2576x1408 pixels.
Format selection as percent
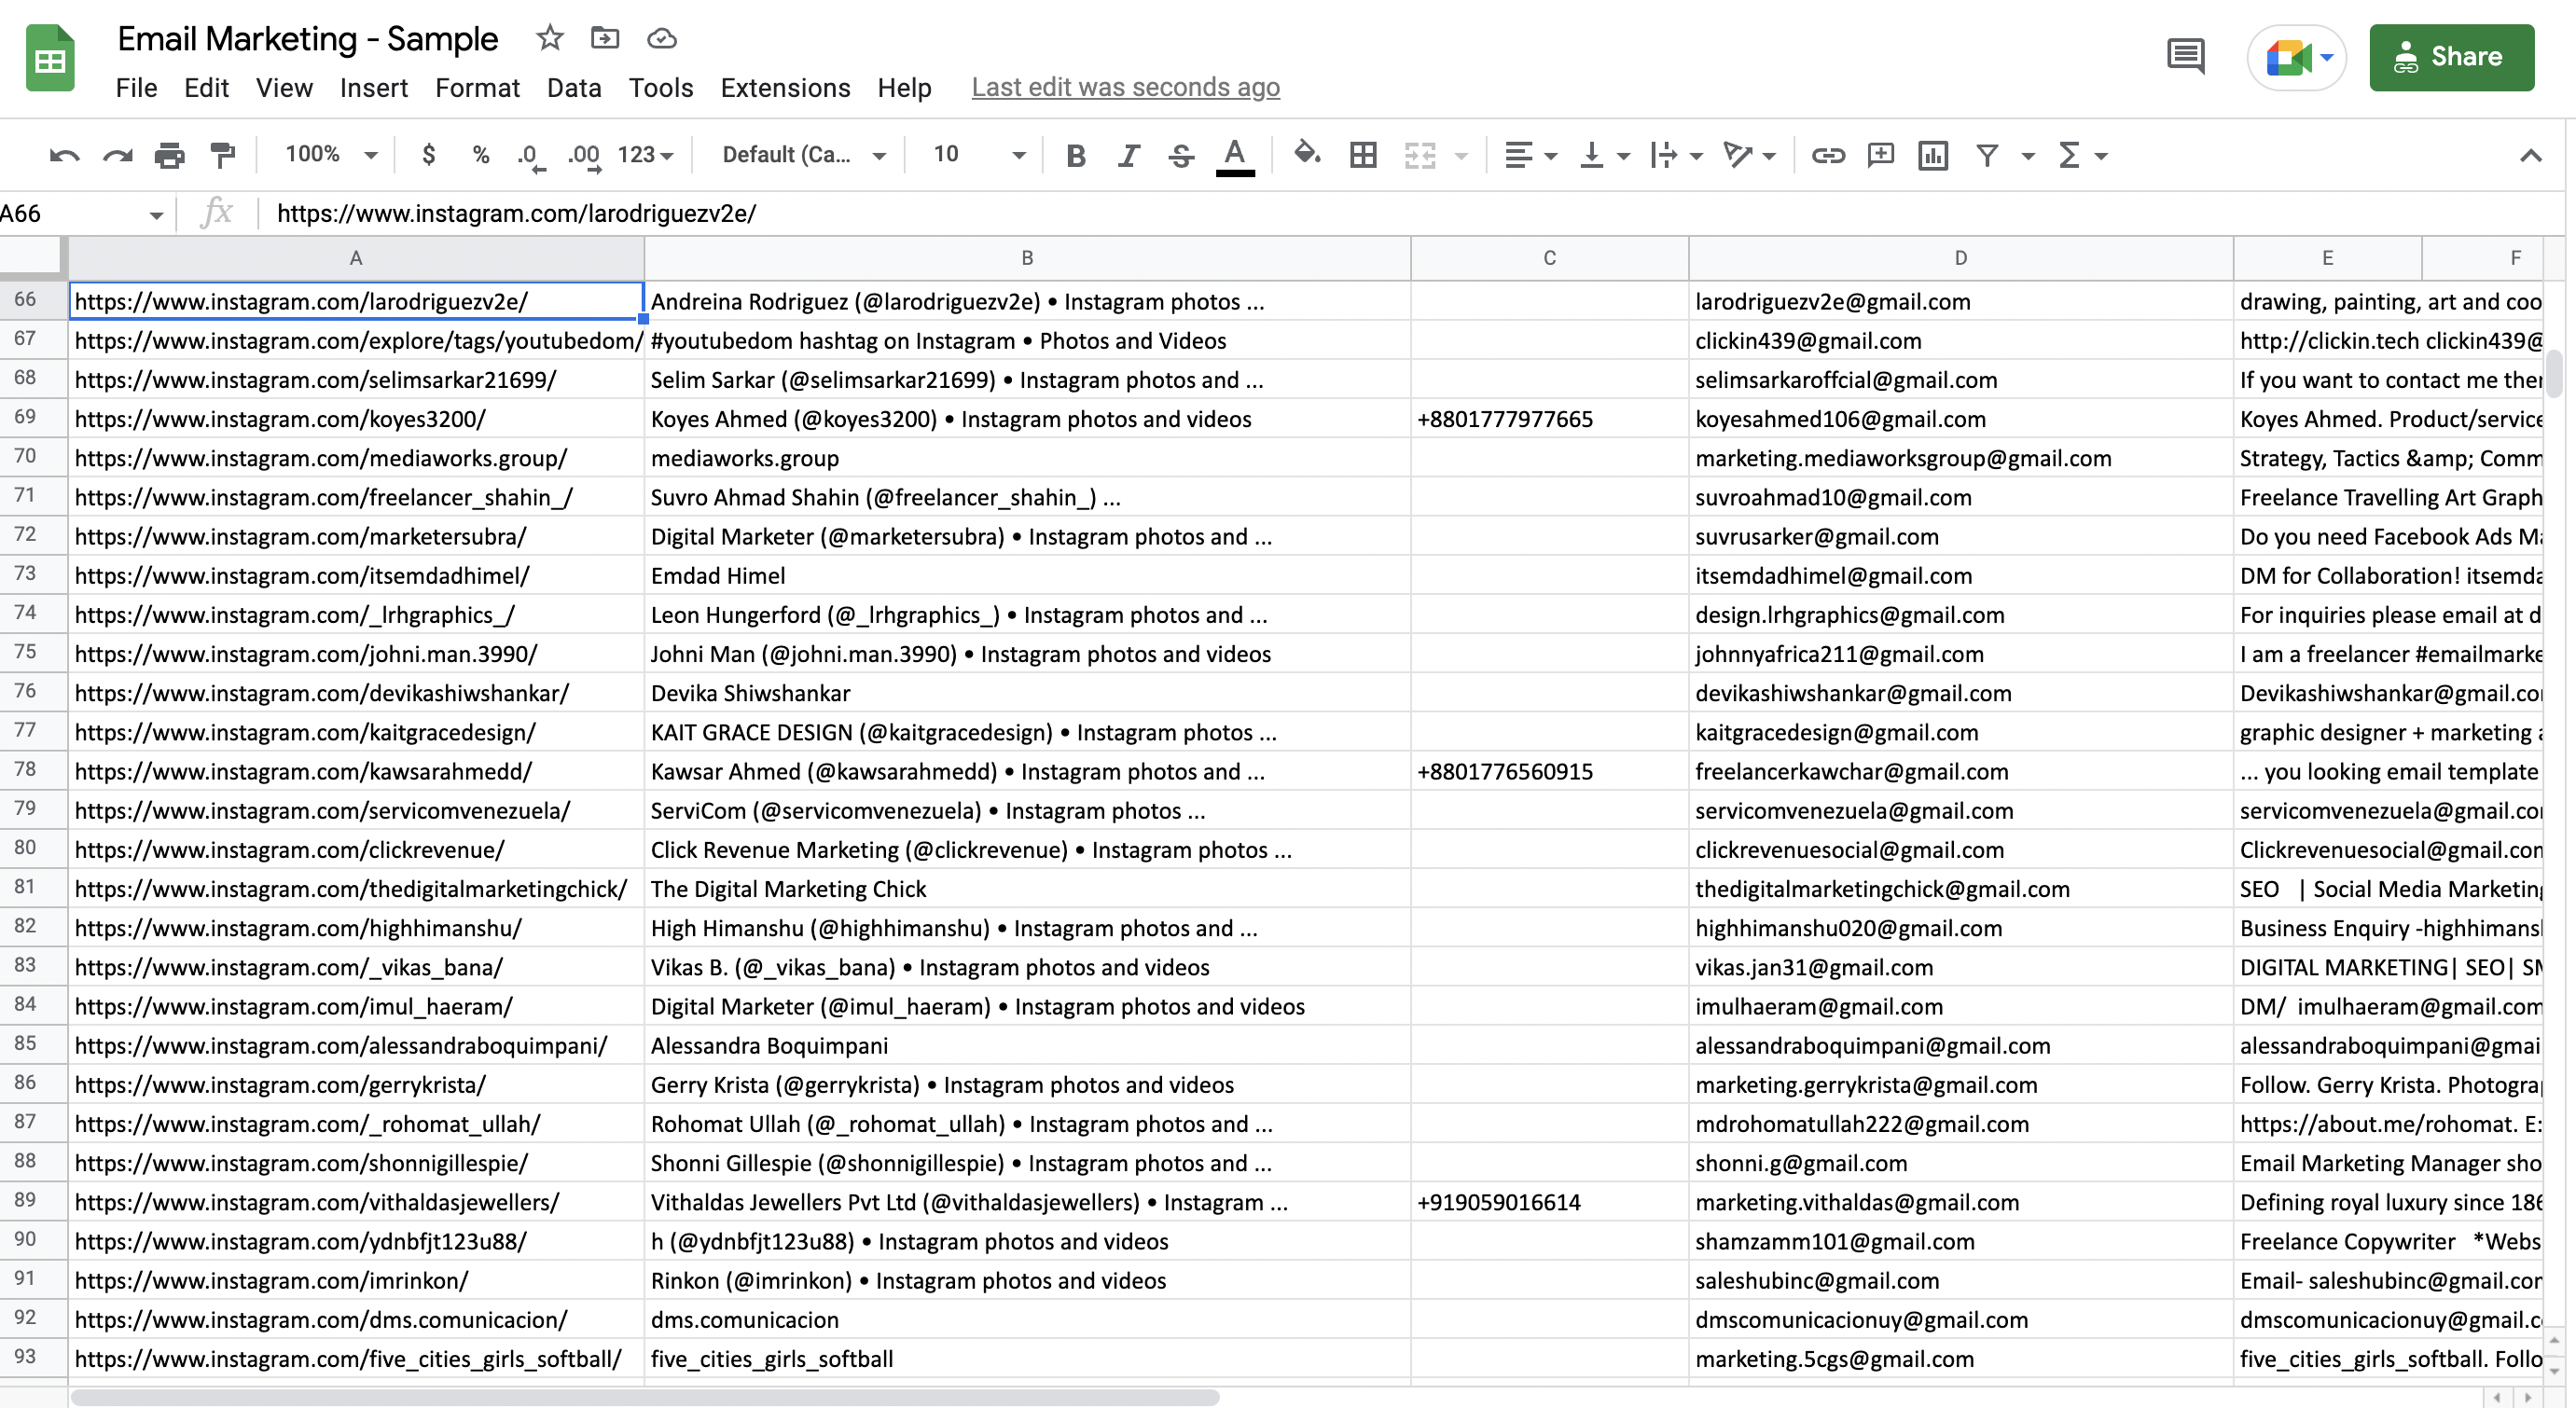click(x=481, y=155)
